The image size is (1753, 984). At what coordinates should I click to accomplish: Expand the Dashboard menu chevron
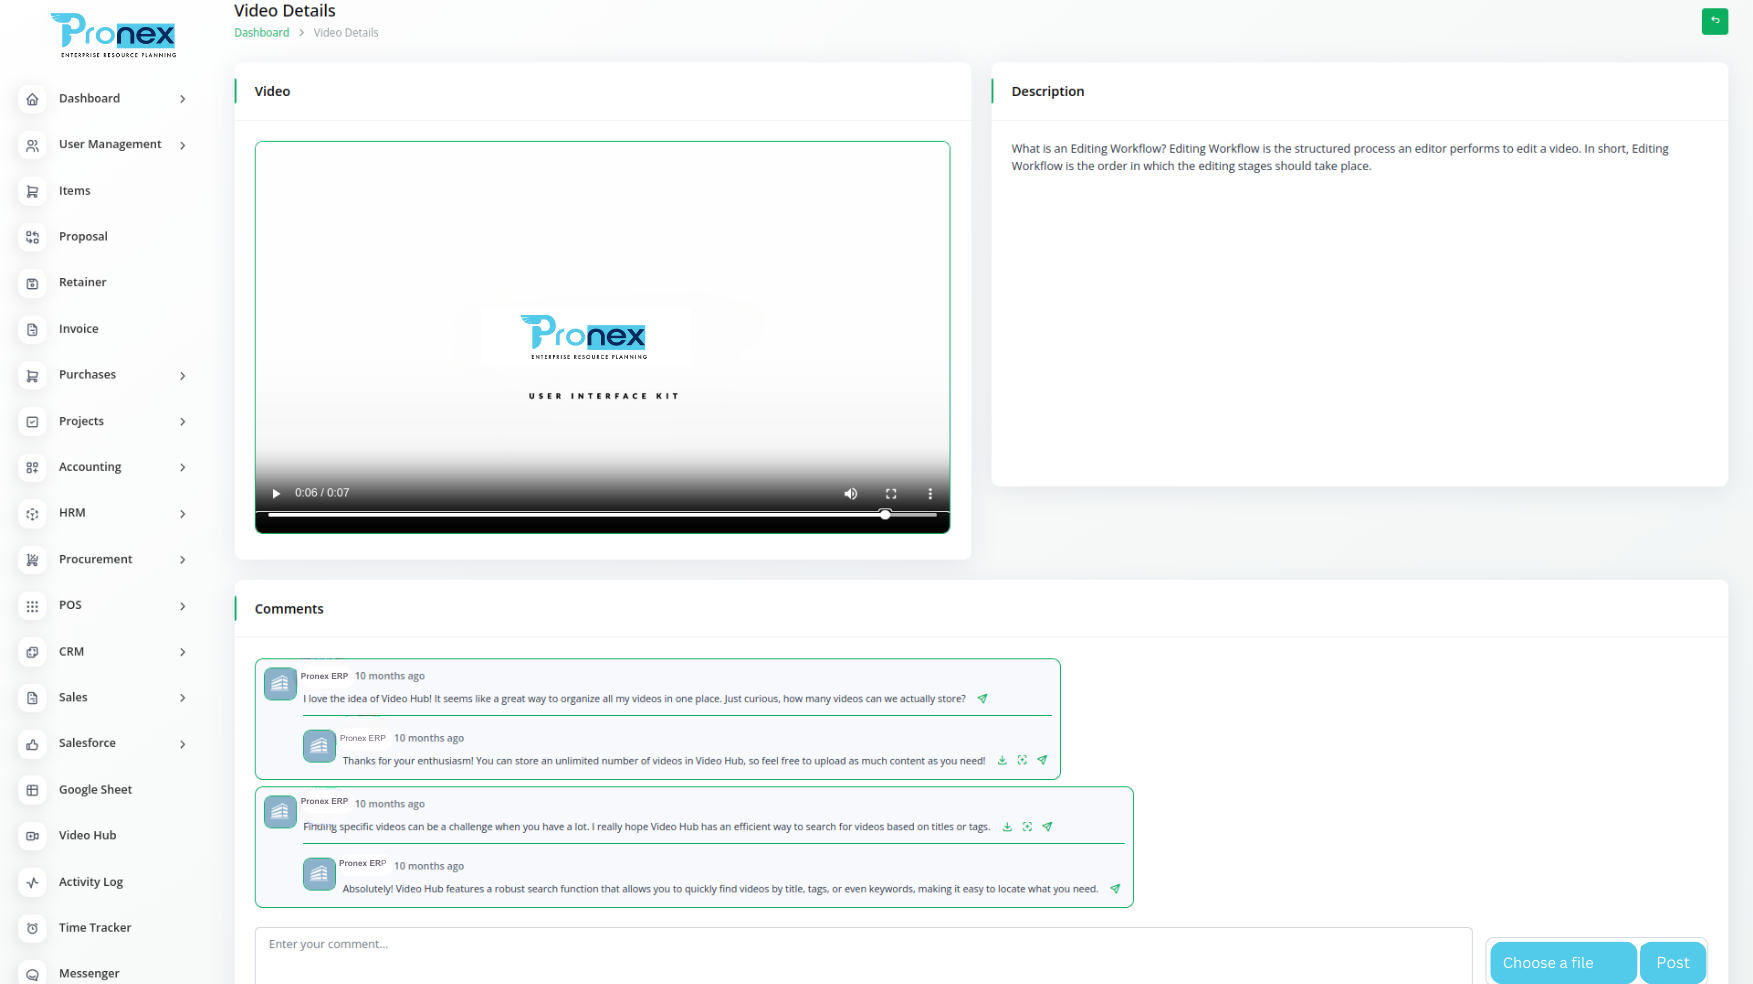(183, 99)
